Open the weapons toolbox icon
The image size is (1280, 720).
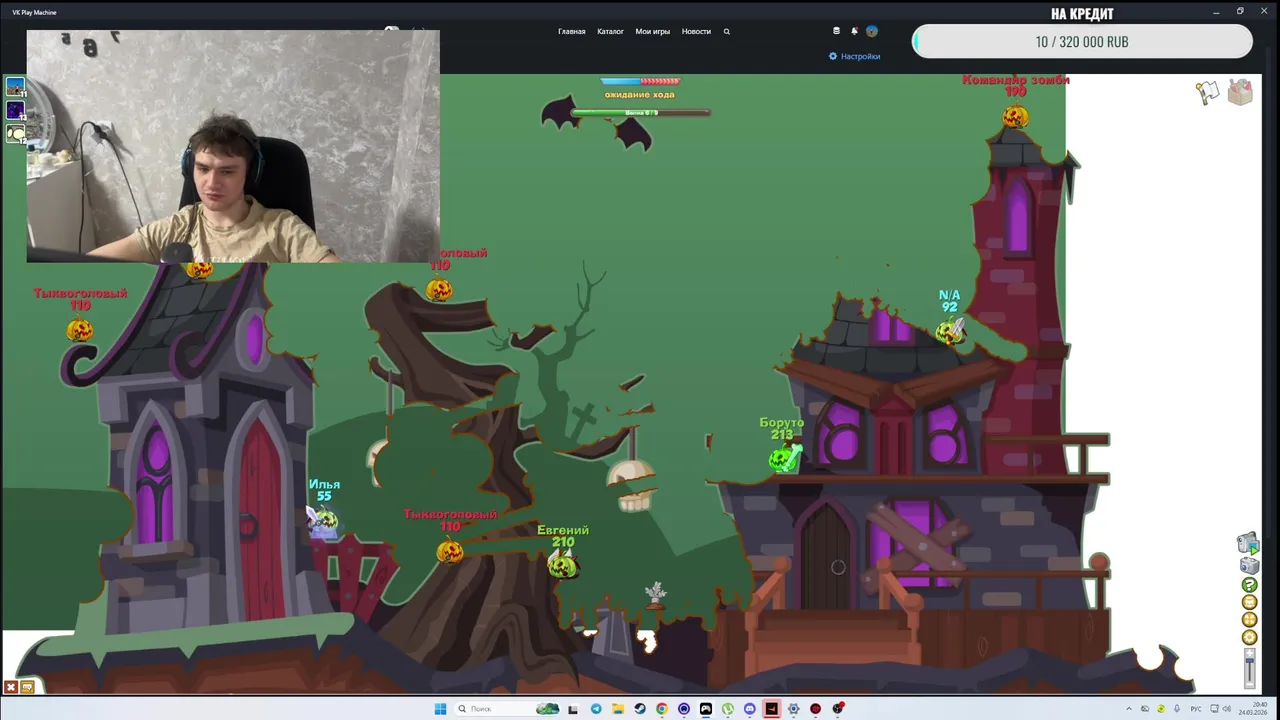click(x=1240, y=92)
